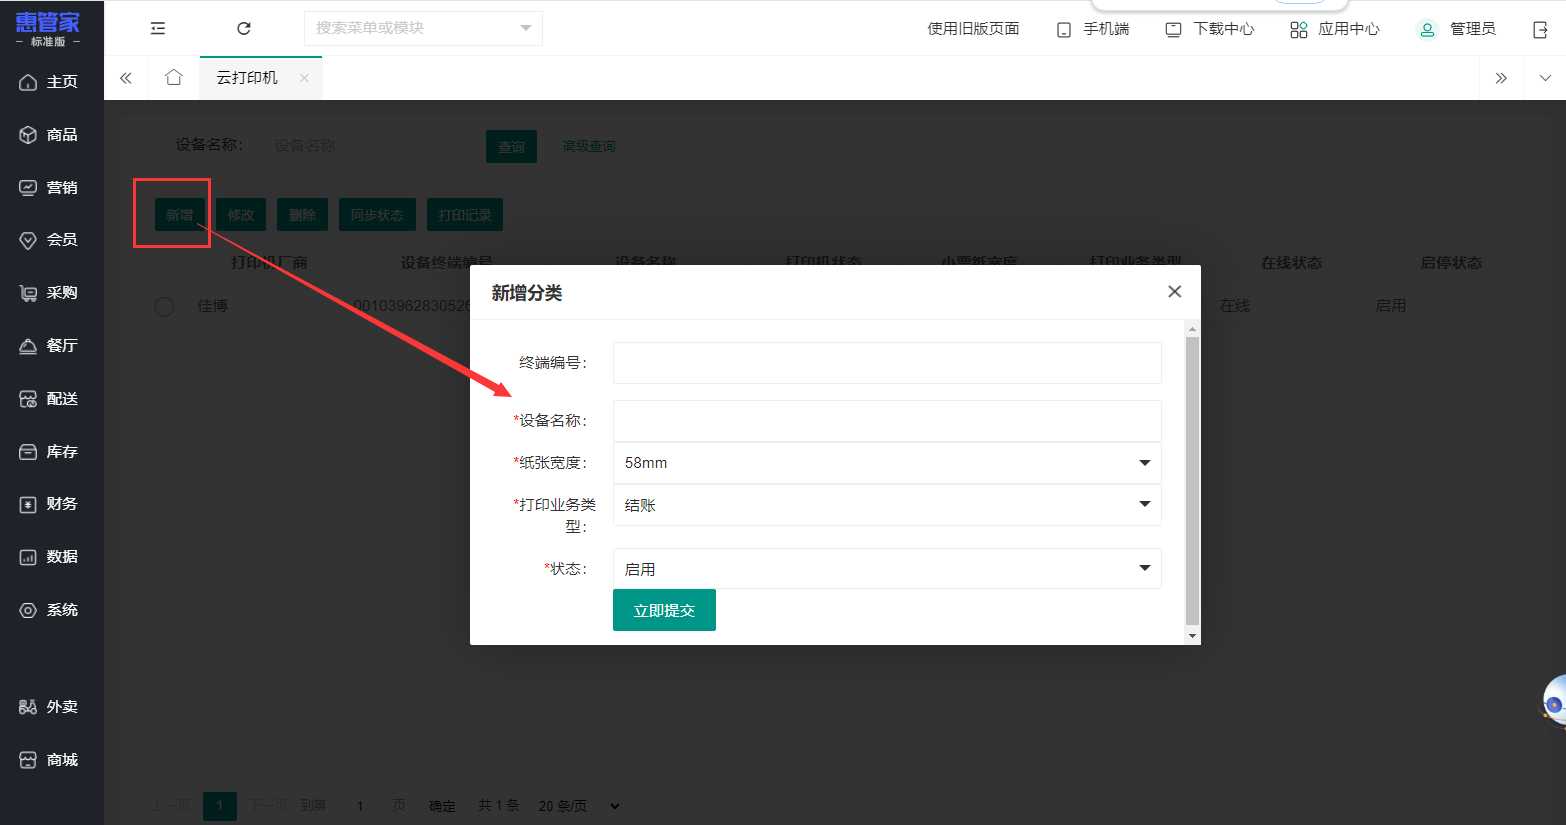Open the tab options chevron at far right

click(1545, 78)
